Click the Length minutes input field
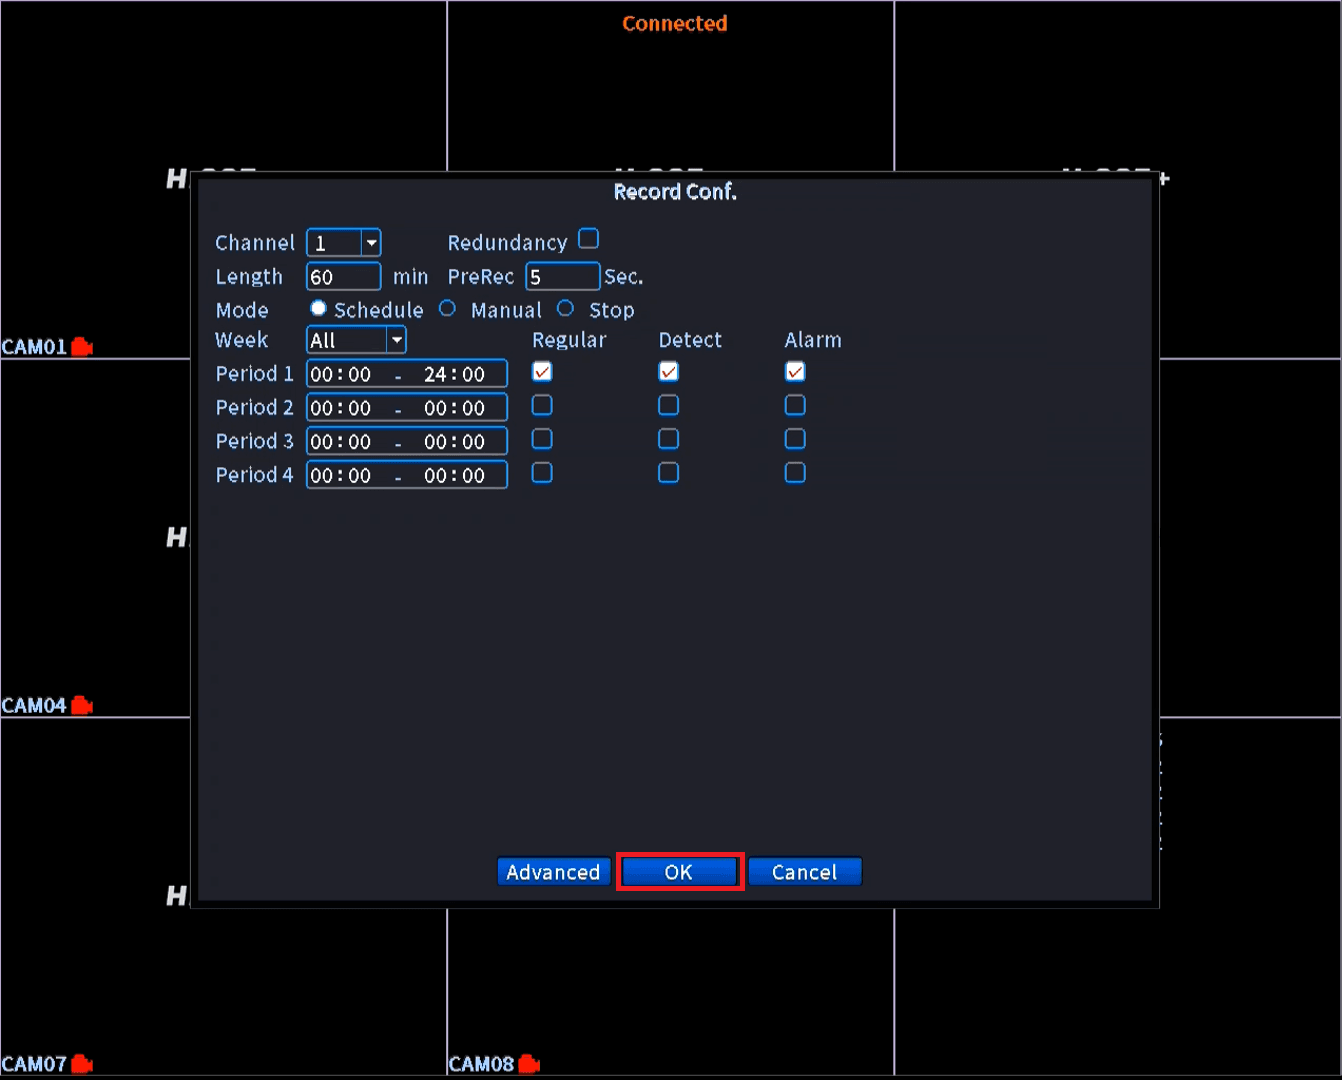Image resolution: width=1342 pixels, height=1080 pixels. coord(344,277)
